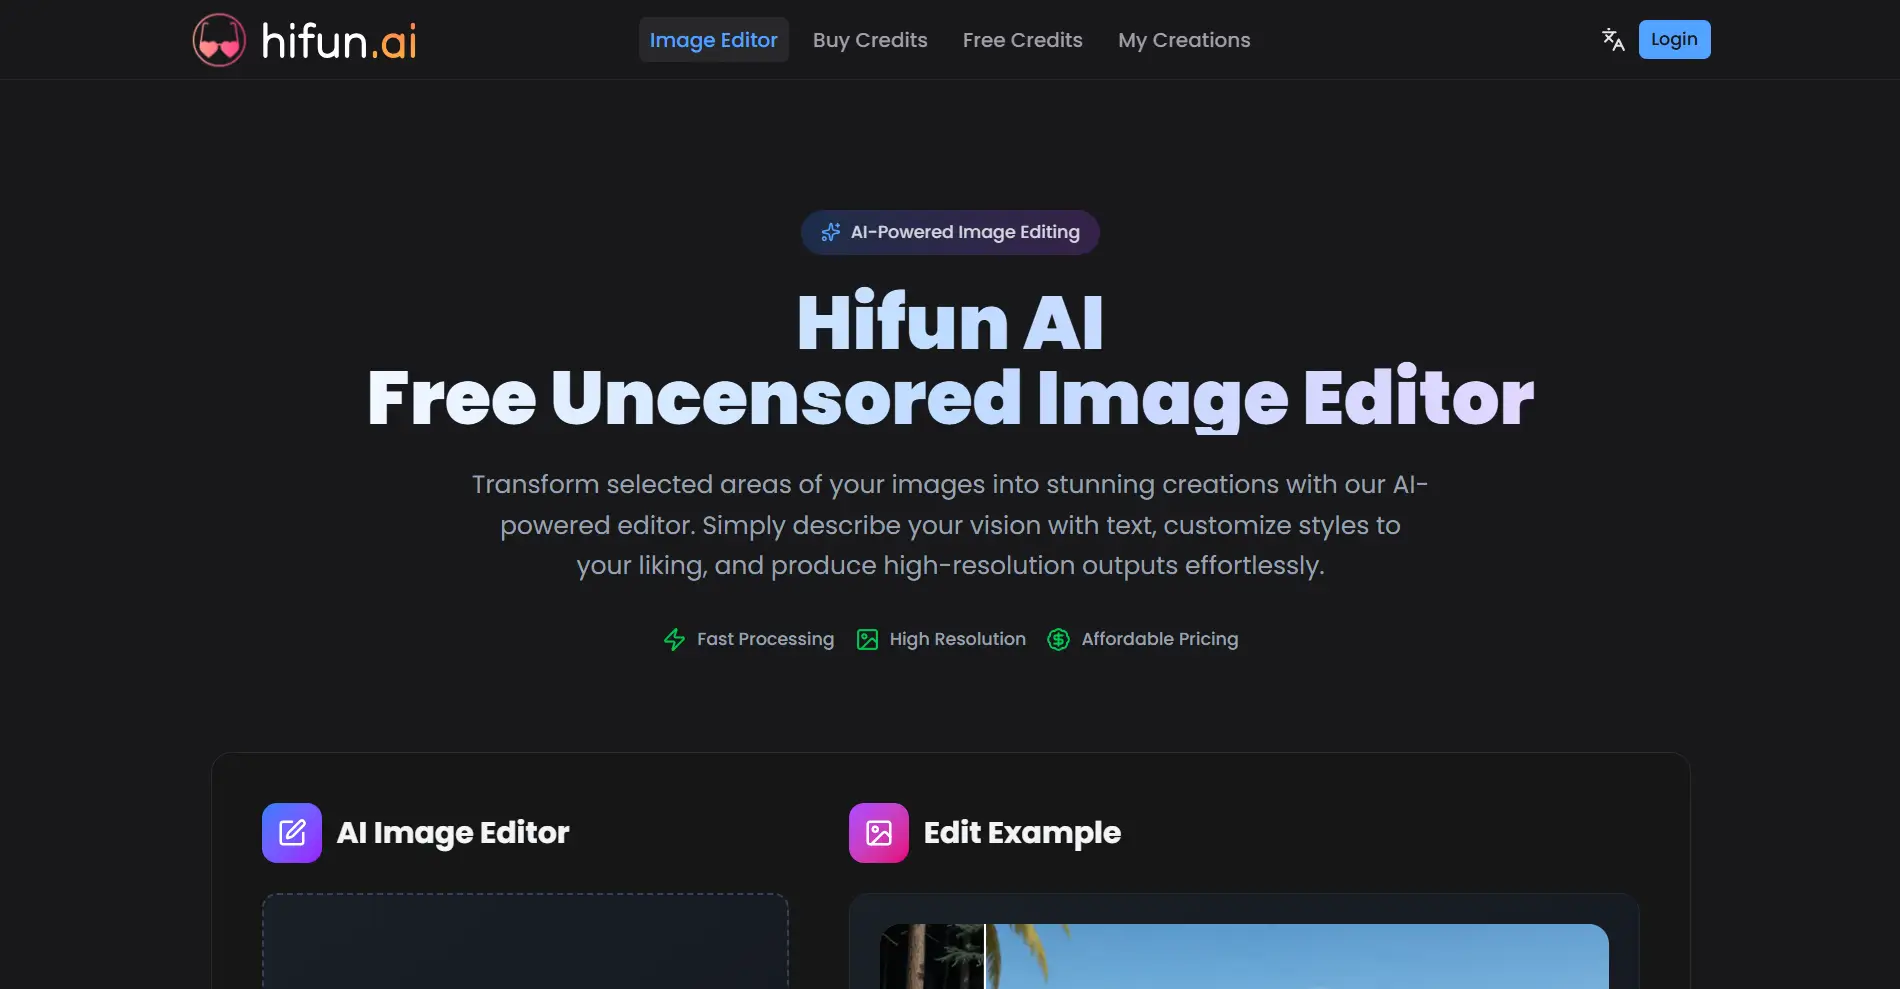This screenshot has width=1900, height=989.
Task: Click the Fast Processing feature label
Action: (765, 639)
